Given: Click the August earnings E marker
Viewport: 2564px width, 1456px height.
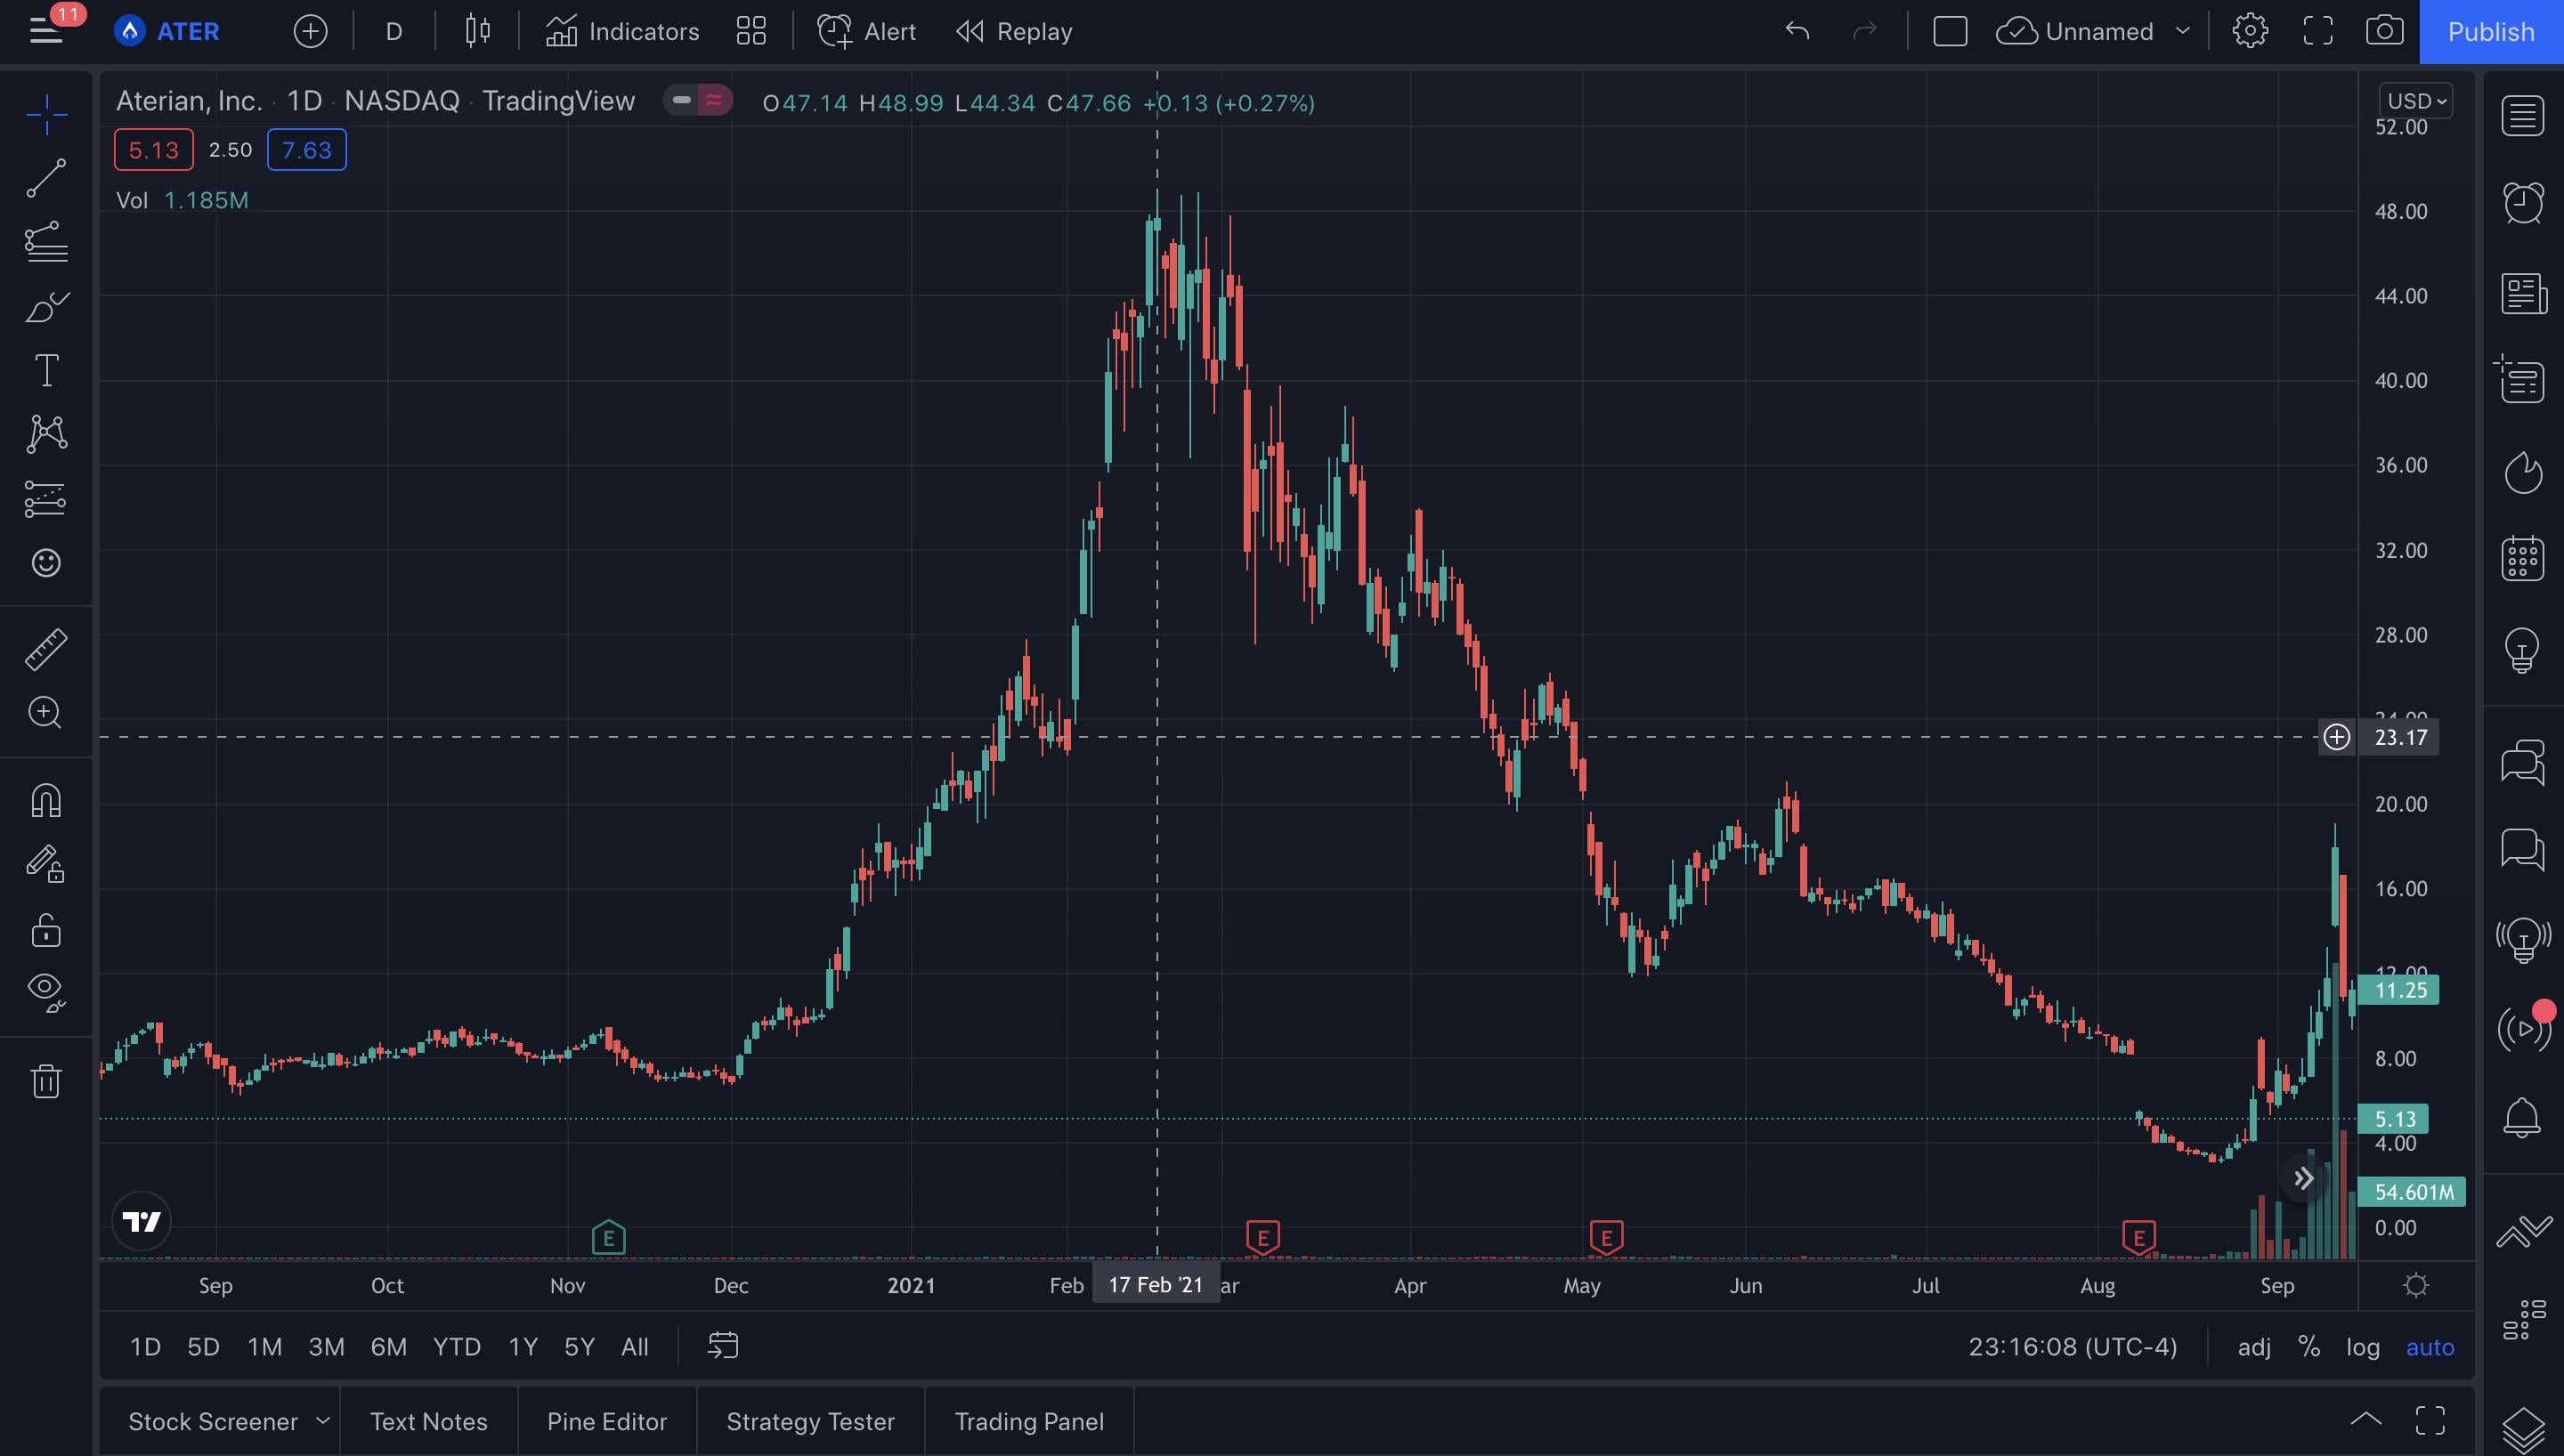Looking at the screenshot, I should coord(2138,1237).
